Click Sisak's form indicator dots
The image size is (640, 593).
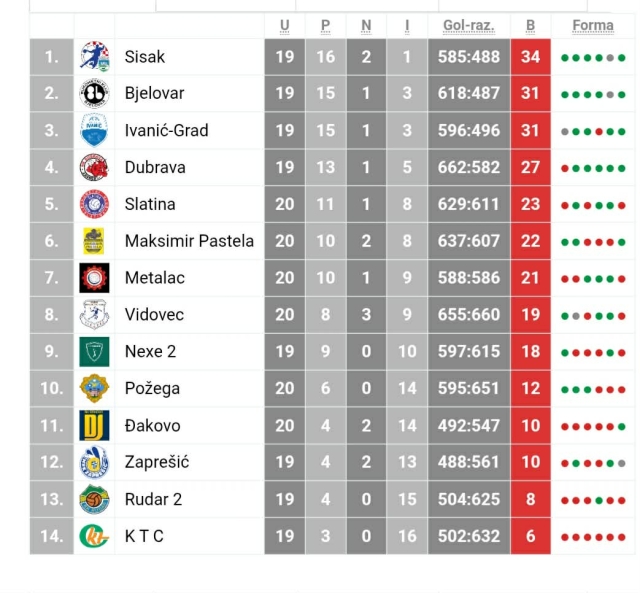tap(593, 58)
